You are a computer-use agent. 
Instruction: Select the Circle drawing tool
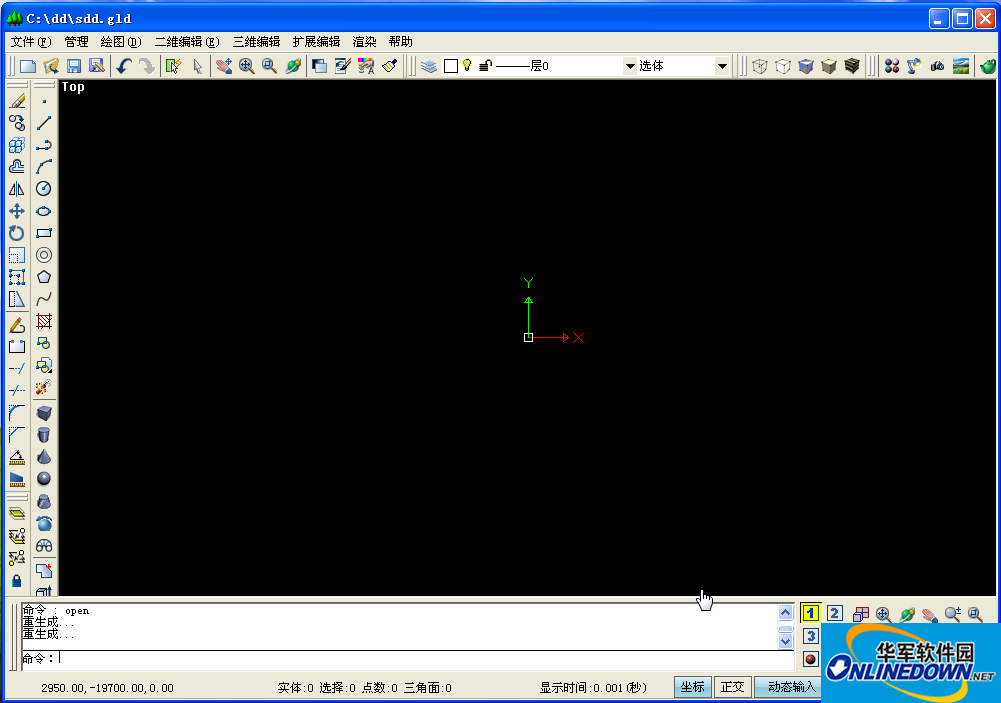pos(44,189)
